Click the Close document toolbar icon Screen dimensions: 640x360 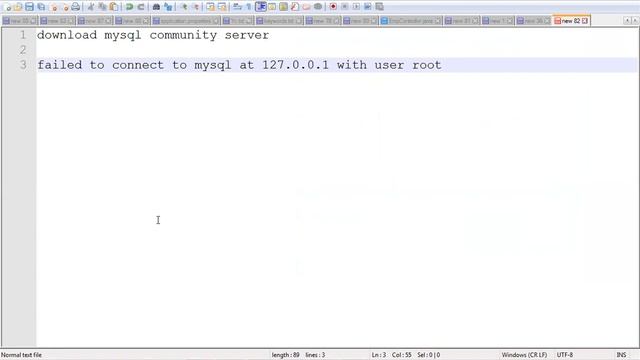coord(53,7)
